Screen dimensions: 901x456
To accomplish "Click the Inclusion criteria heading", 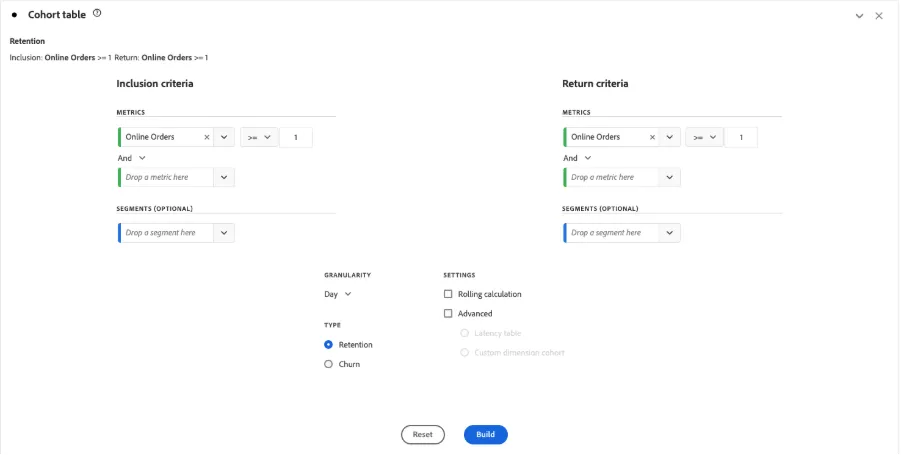I will pos(155,84).
